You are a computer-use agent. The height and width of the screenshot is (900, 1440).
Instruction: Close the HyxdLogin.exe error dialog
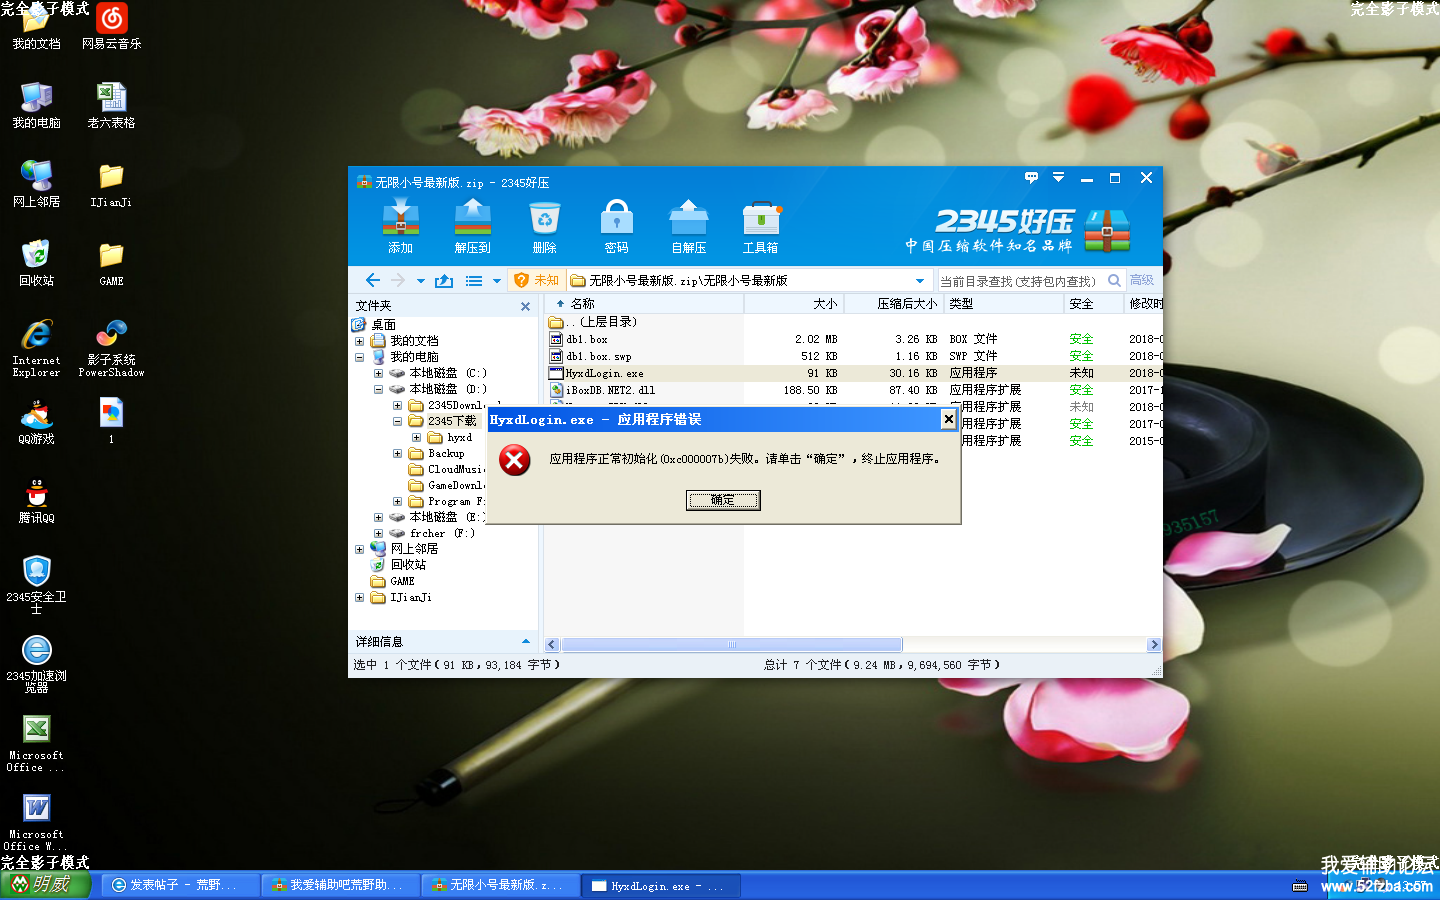948,419
